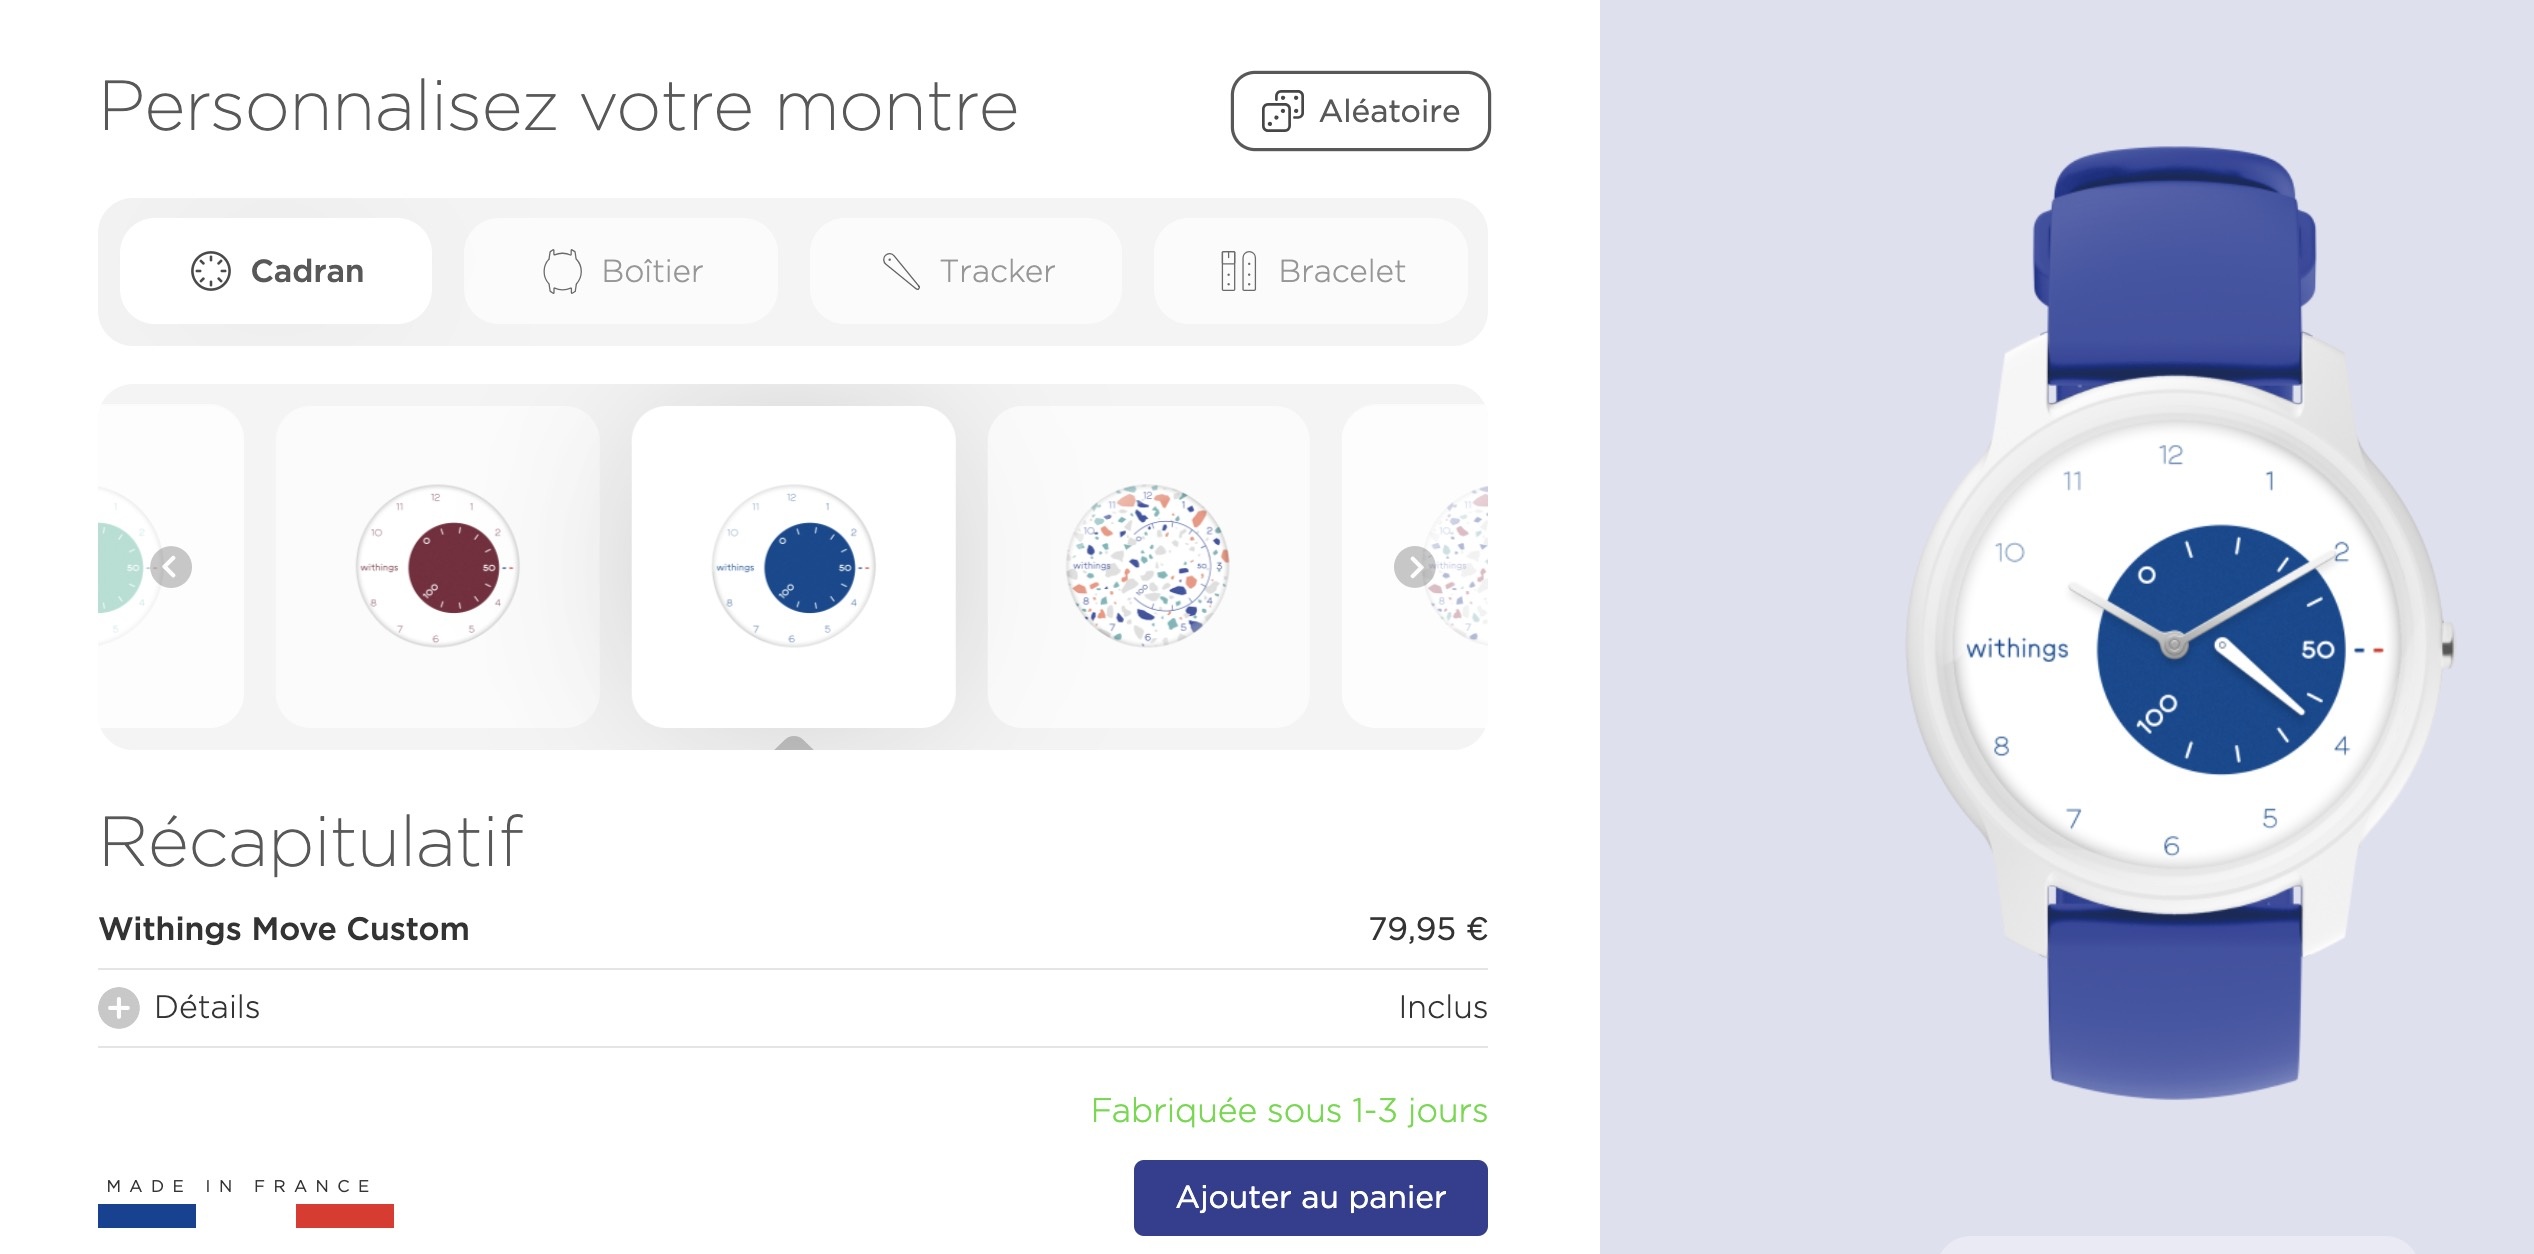Image resolution: width=2534 pixels, height=1254 pixels.
Task: Click the Tracker hand icon
Action: pyautogui.click(x=901, y=271)
